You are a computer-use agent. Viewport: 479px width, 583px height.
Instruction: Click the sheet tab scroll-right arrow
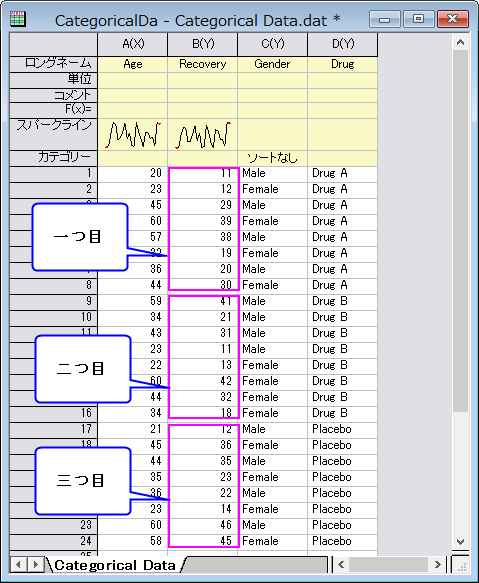pyautogui.click(x=35, y=565)
